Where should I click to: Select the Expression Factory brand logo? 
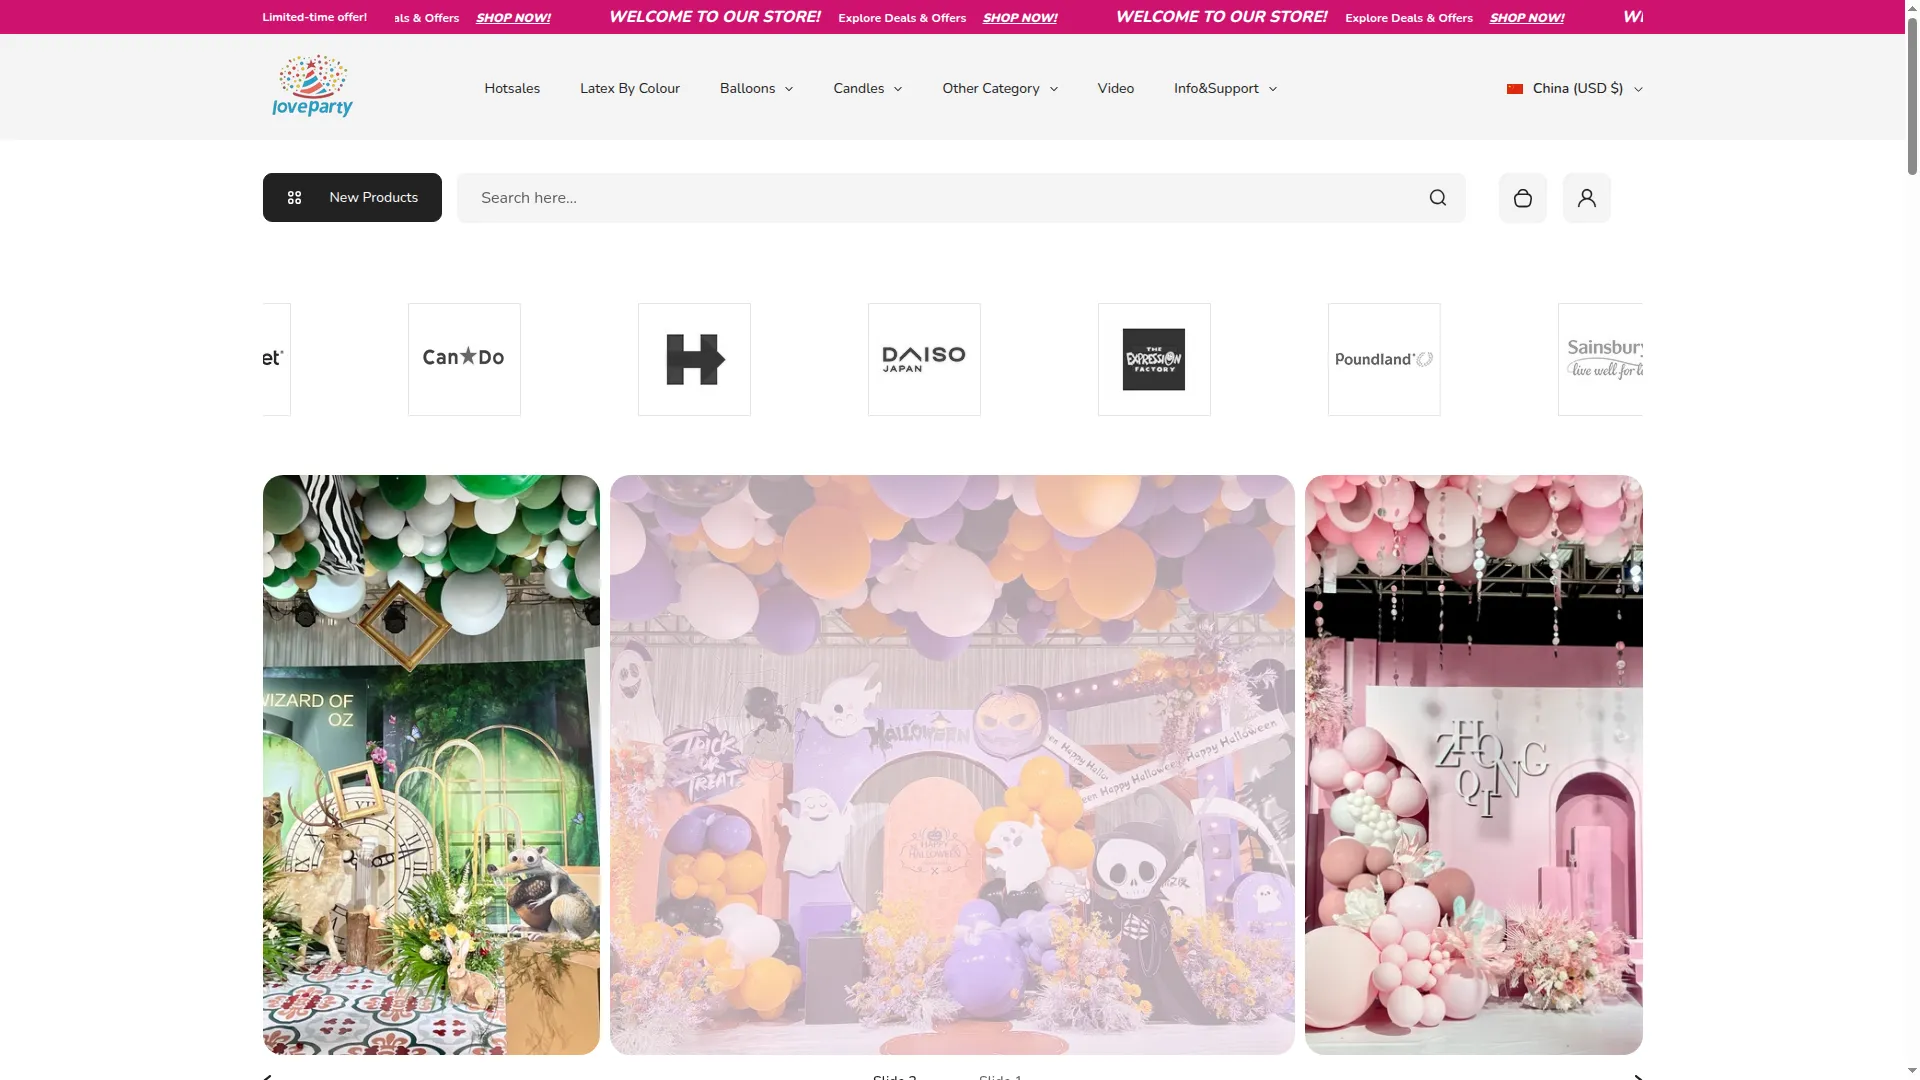(1154, 359)
